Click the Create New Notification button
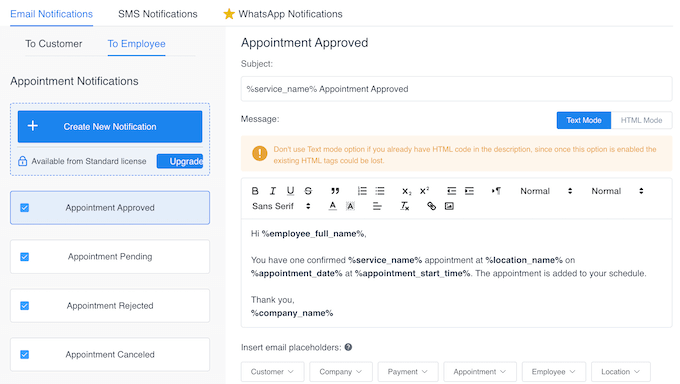The image size is (680, 384). click(110, 126)
